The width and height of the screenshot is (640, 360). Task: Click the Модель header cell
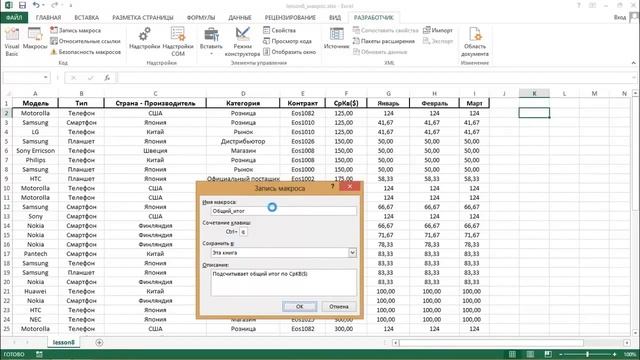coord(35,103)
